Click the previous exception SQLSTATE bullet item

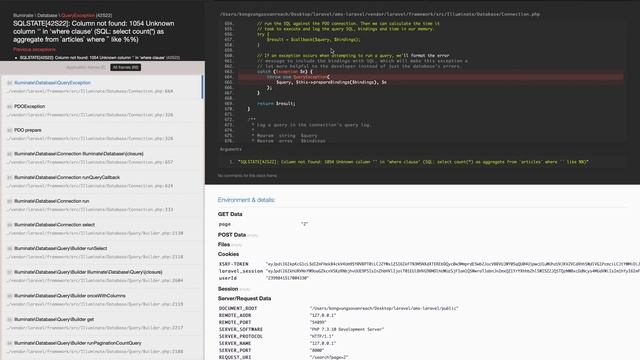pos(100,58)
